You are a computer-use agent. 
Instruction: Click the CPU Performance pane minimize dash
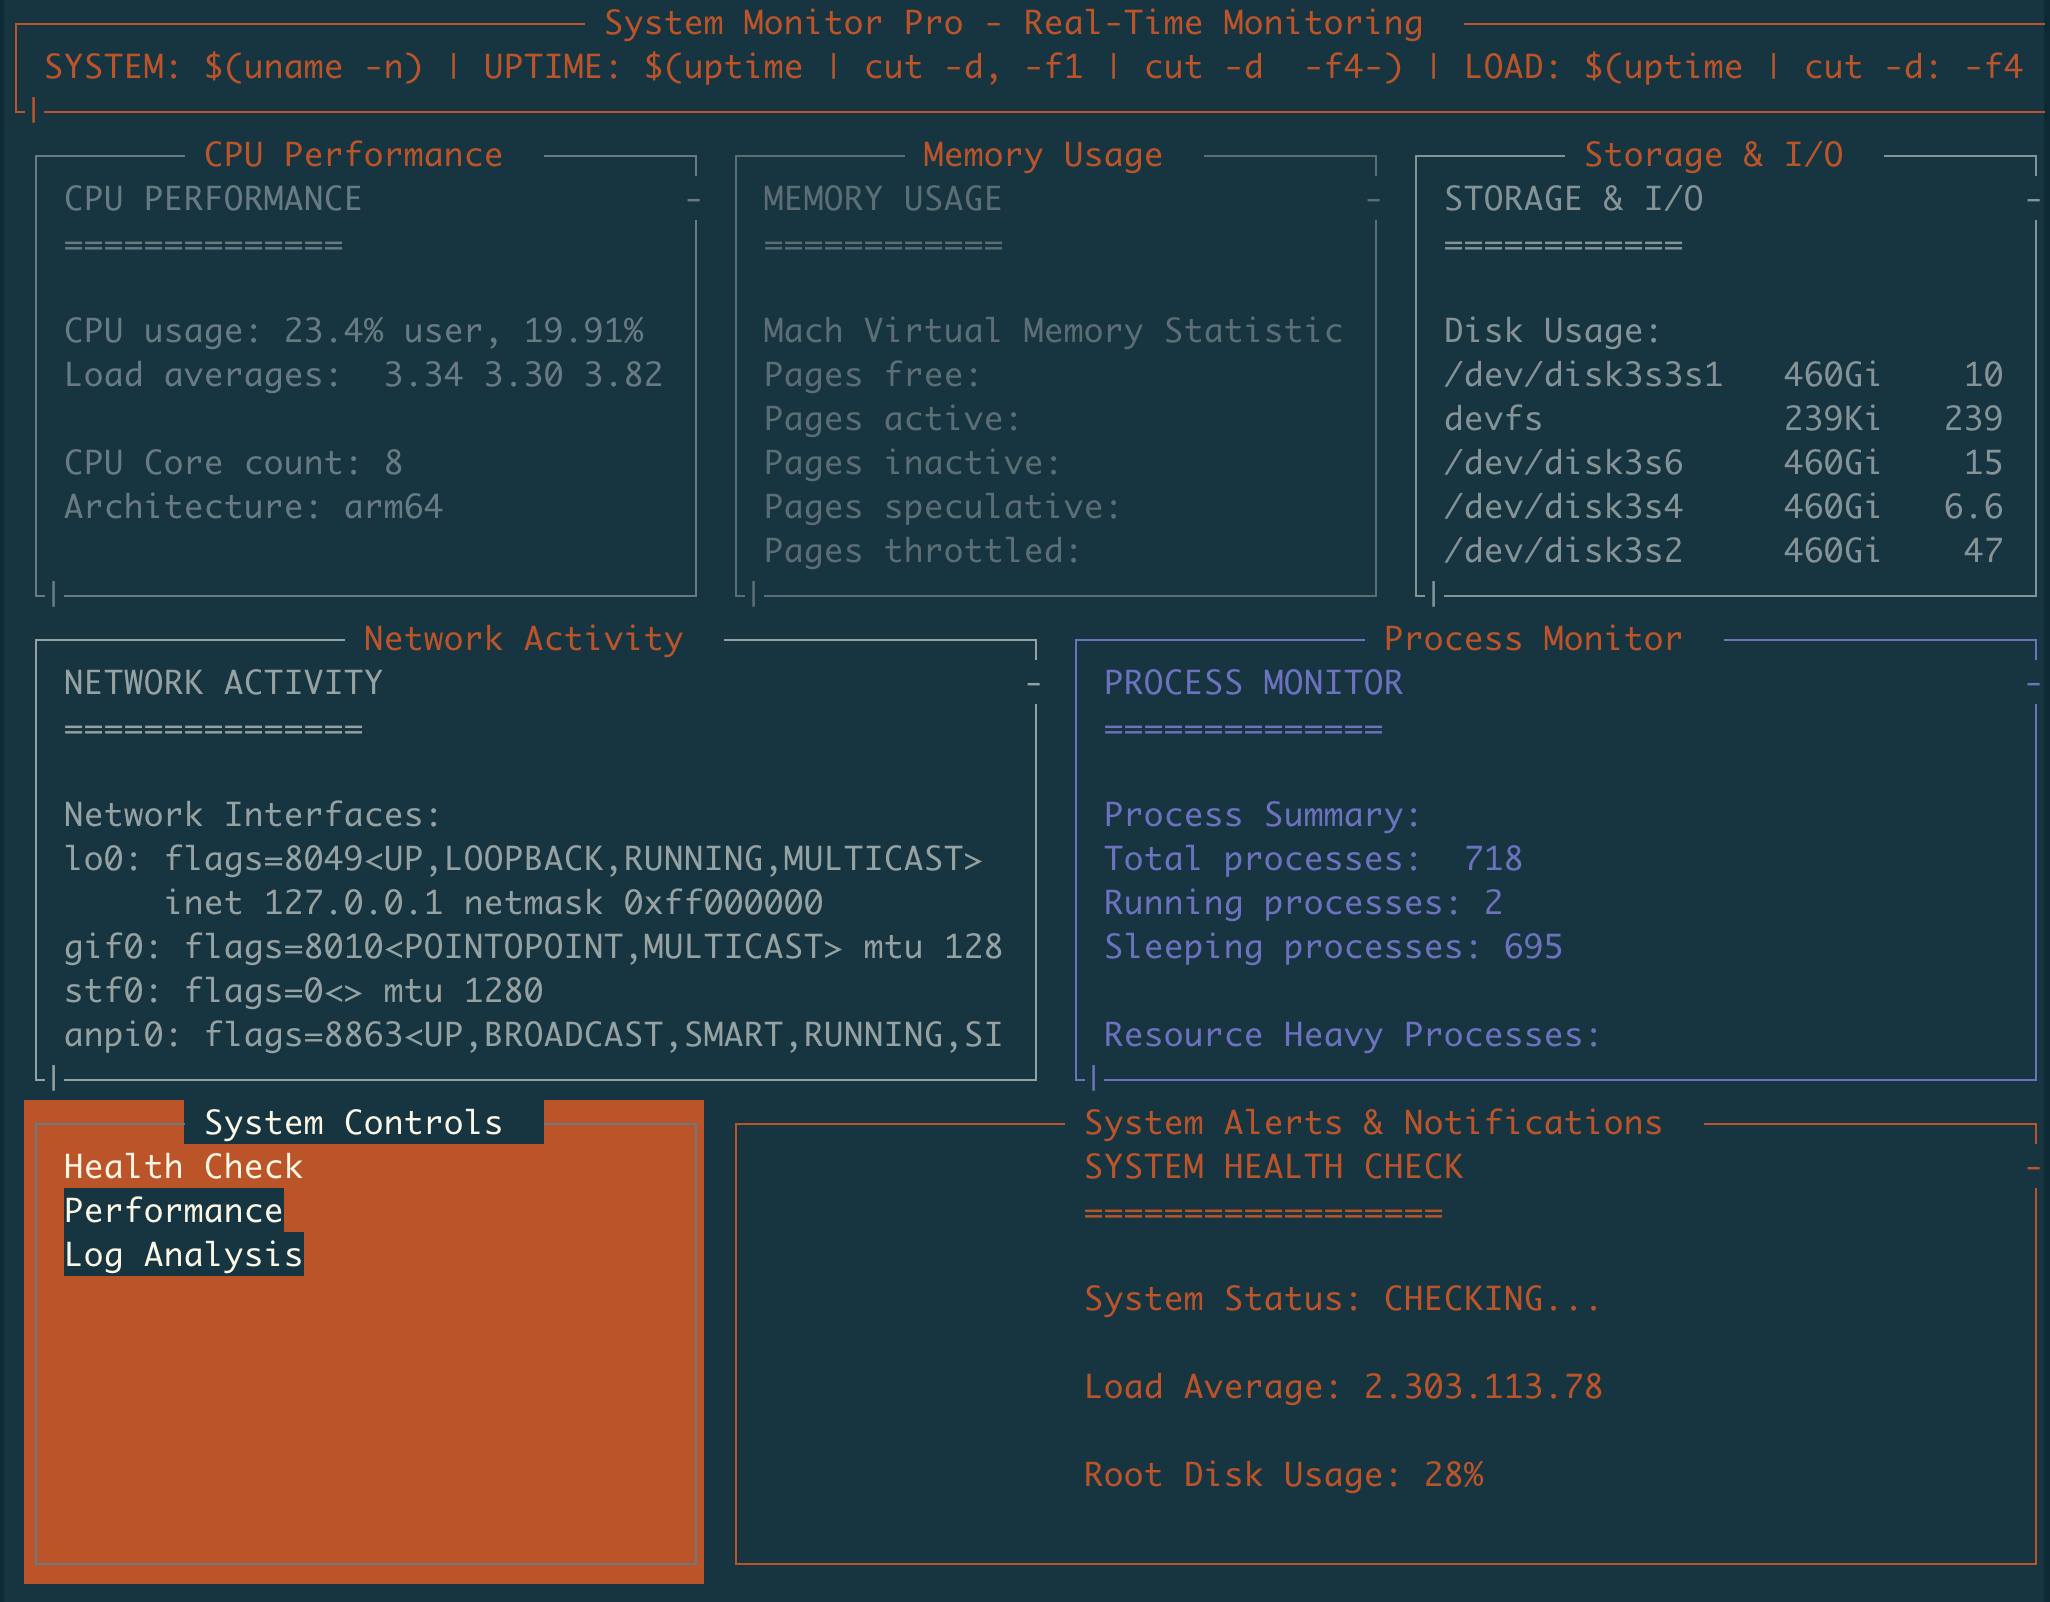693,201
